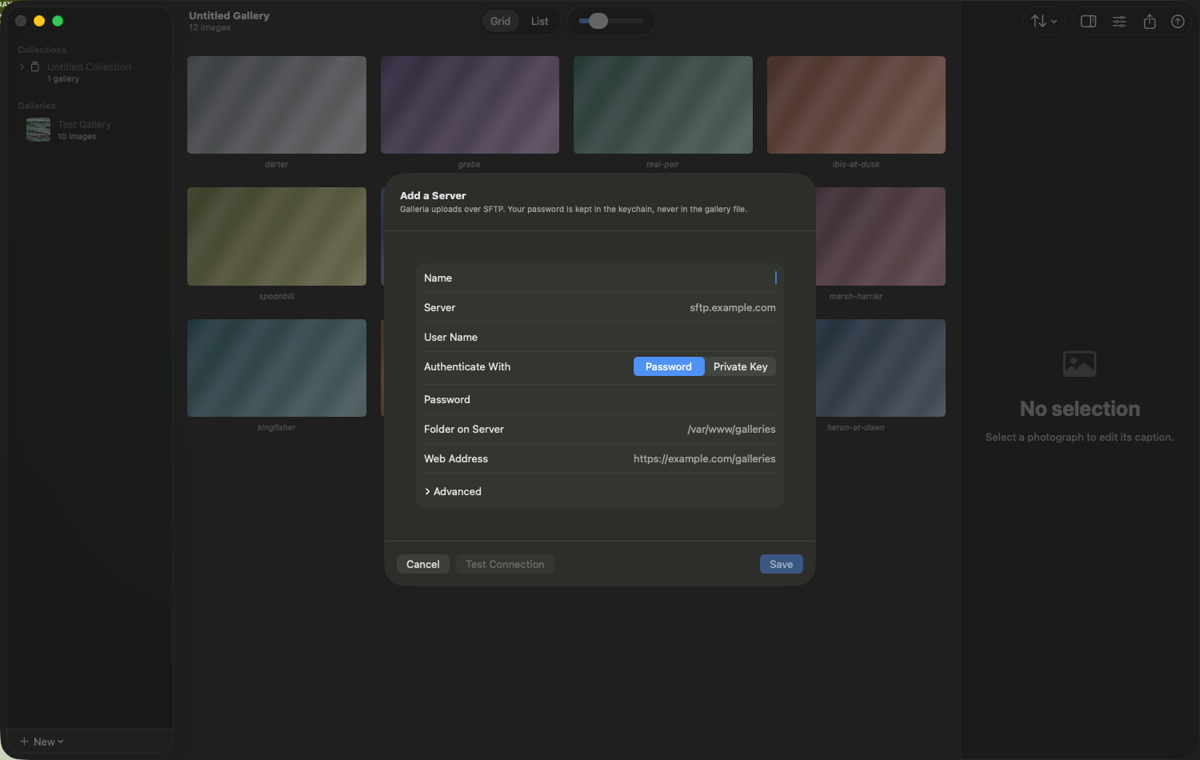Viewport: 1200px width, 760px height.
Task: Click the Cancel button
Action: click(423, 564)
